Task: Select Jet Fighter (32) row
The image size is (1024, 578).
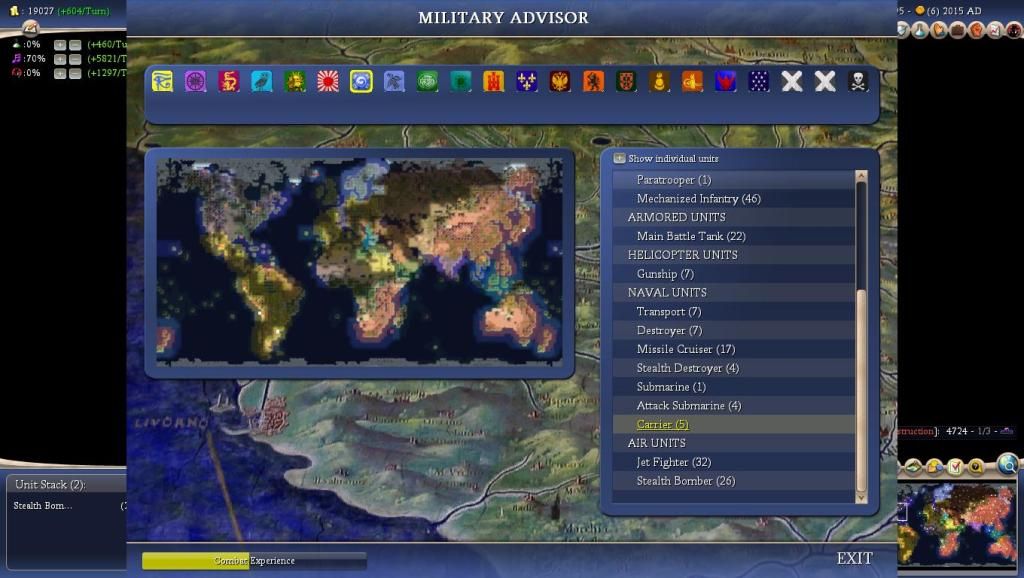Action: 733,462
